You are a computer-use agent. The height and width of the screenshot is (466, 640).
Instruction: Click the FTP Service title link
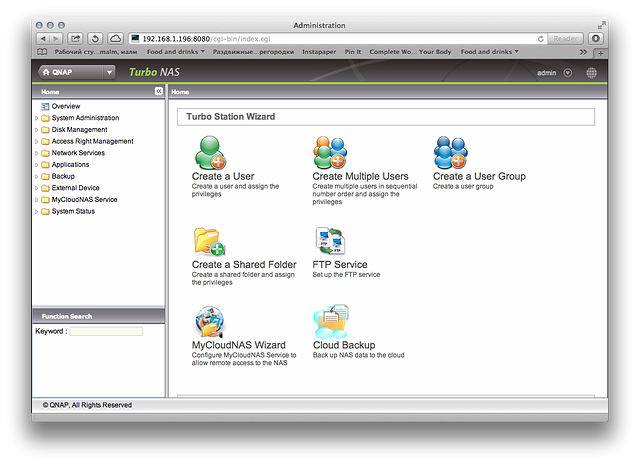(x=340, y=264)
